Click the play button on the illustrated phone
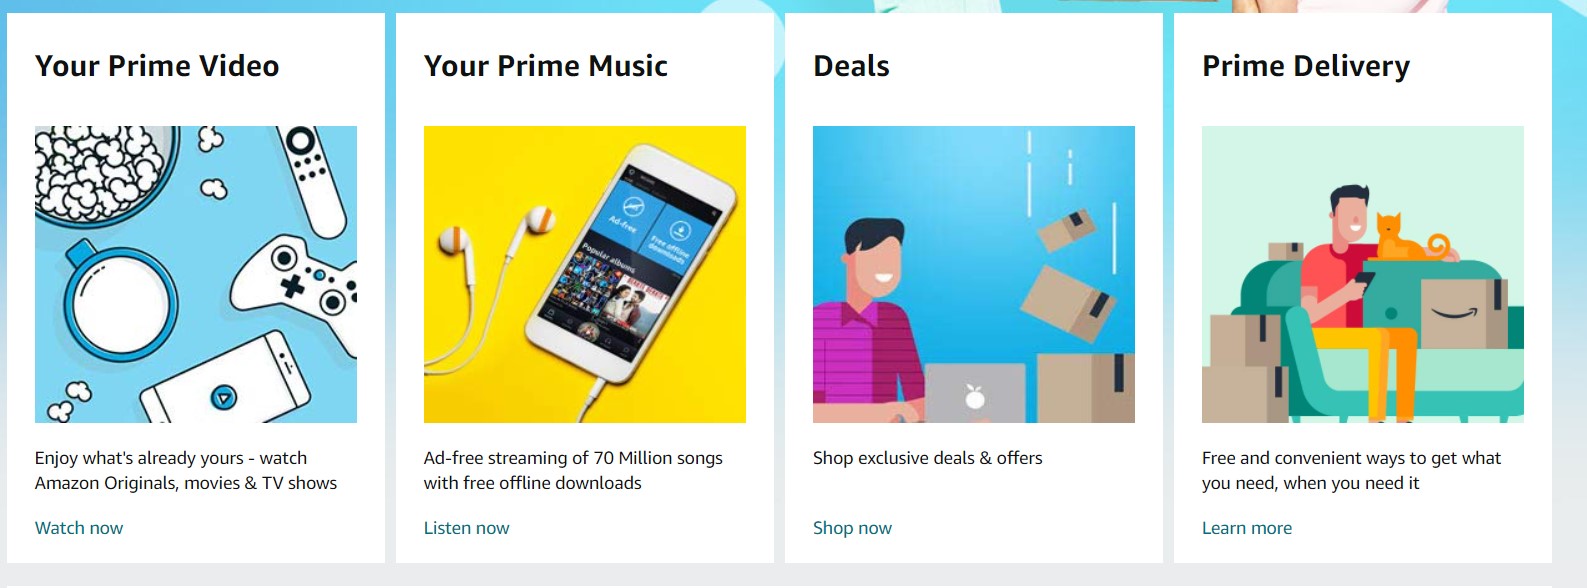The width and height of the screenshot is (1587, 588). [x=224, y=398]
